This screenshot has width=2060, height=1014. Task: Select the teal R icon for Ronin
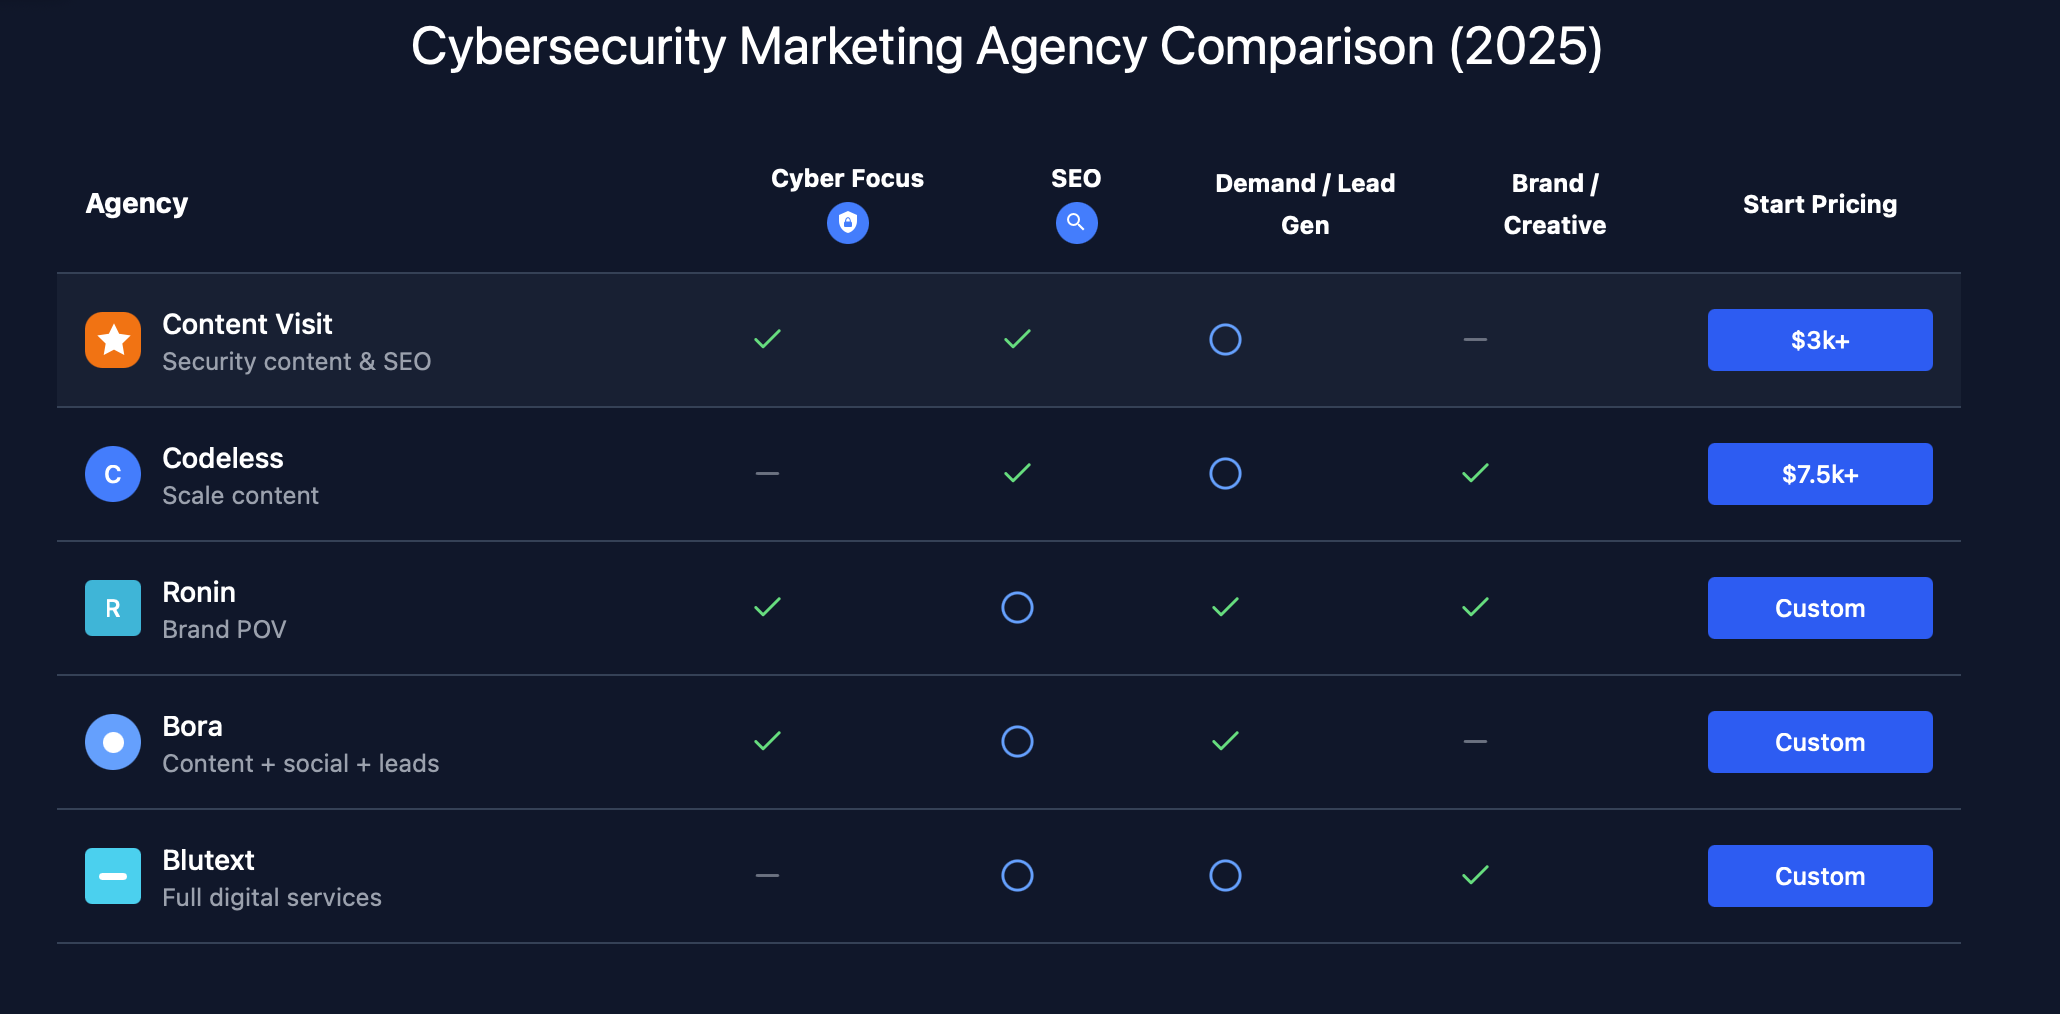coord(113,607)
